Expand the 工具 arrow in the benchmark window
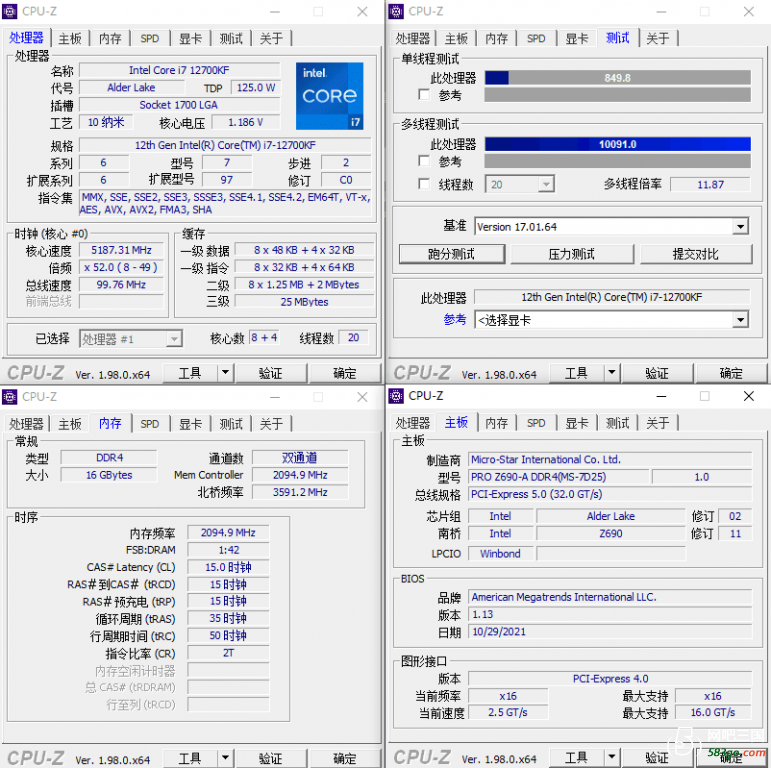The image size is (771, 768). click(x=612, y=373)
